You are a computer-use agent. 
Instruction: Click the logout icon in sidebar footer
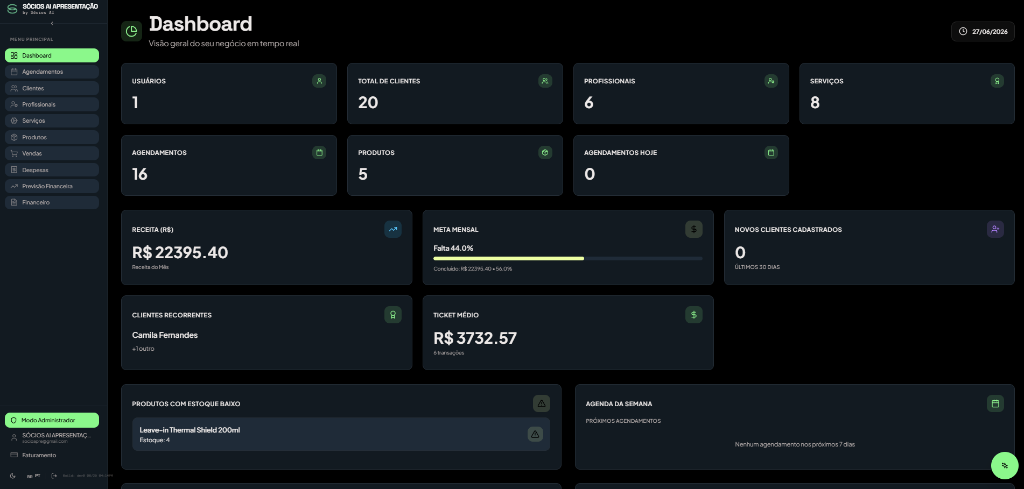54,476
